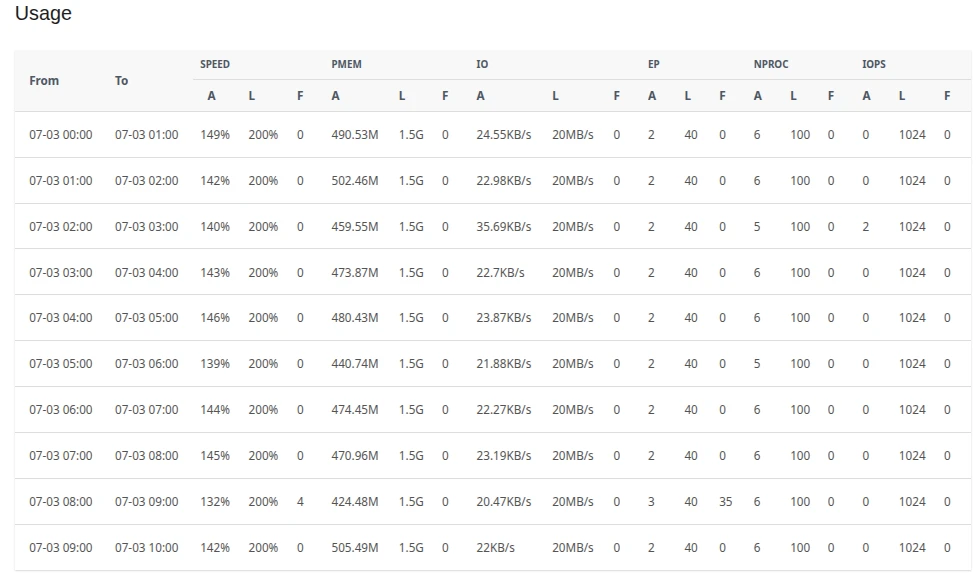Click the IOPS column group header
979x580 pixels.
pyautogui.click(x=874, y=64)
